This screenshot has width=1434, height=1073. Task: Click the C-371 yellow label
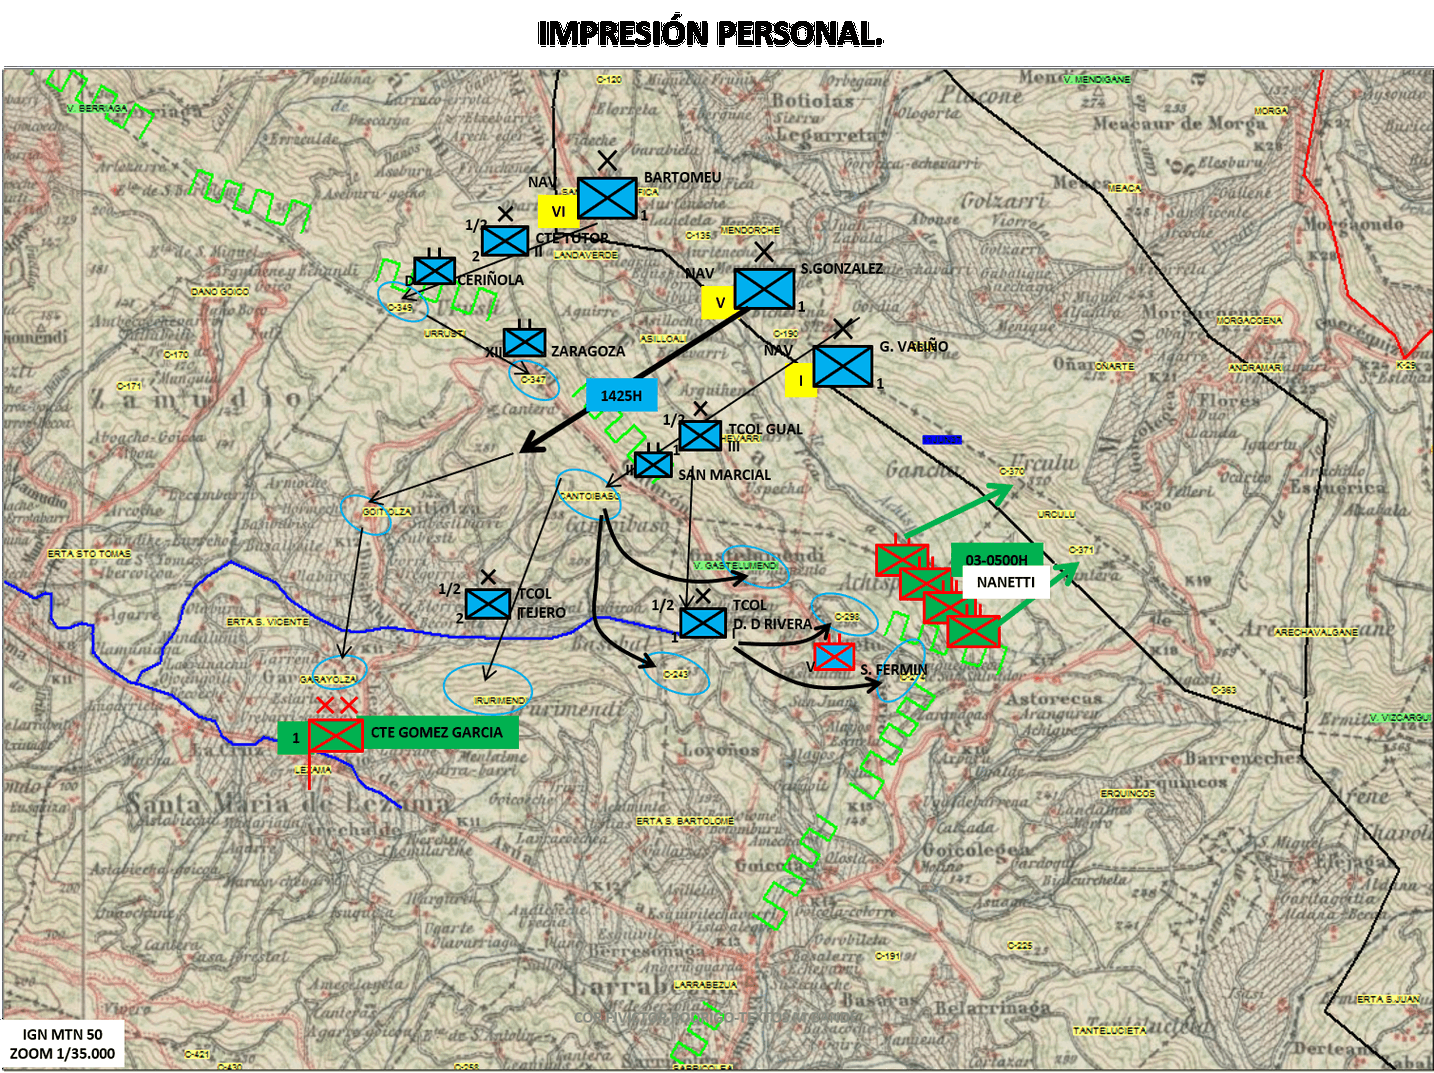pos(1081,550)
